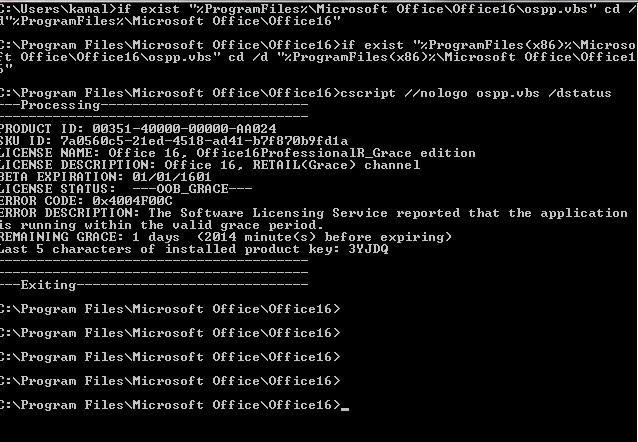
Task: Click the PRODUCT ID value 00351-40000-00000-AA024
Action: (184, 129)
